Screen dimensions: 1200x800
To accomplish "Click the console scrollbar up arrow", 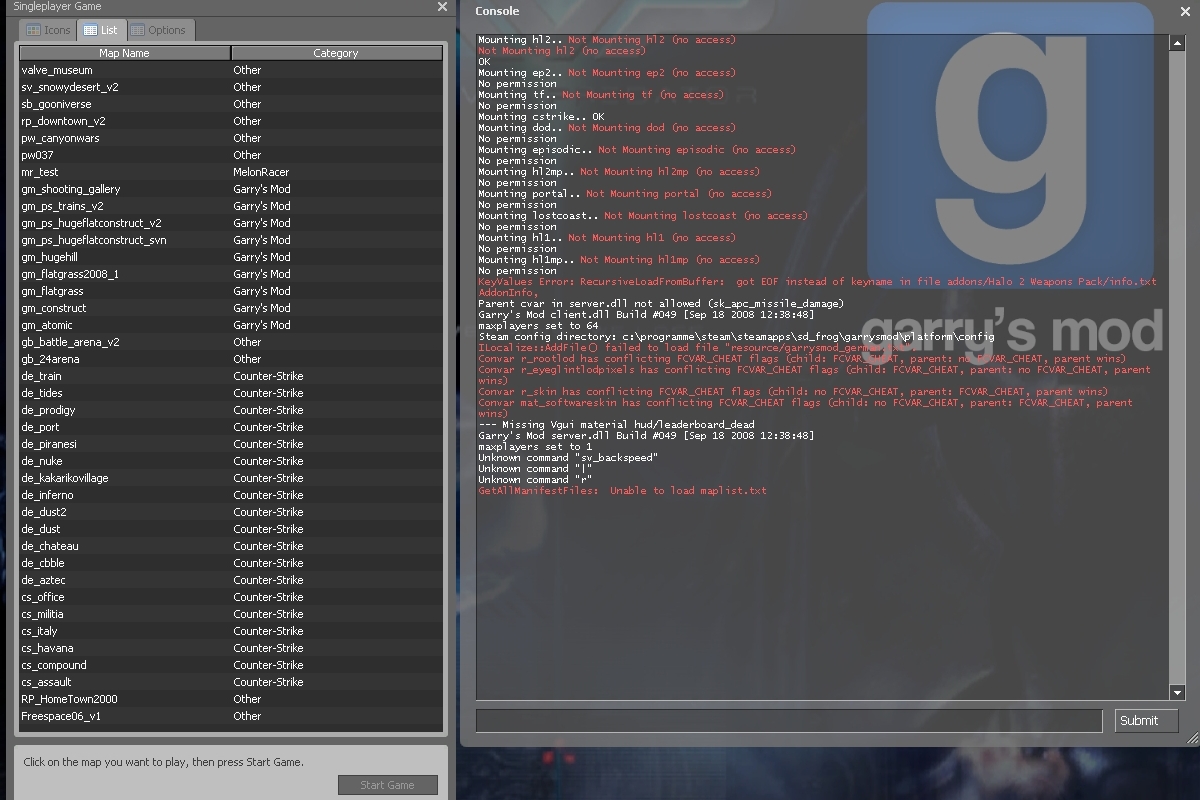I will point(1177,42).
